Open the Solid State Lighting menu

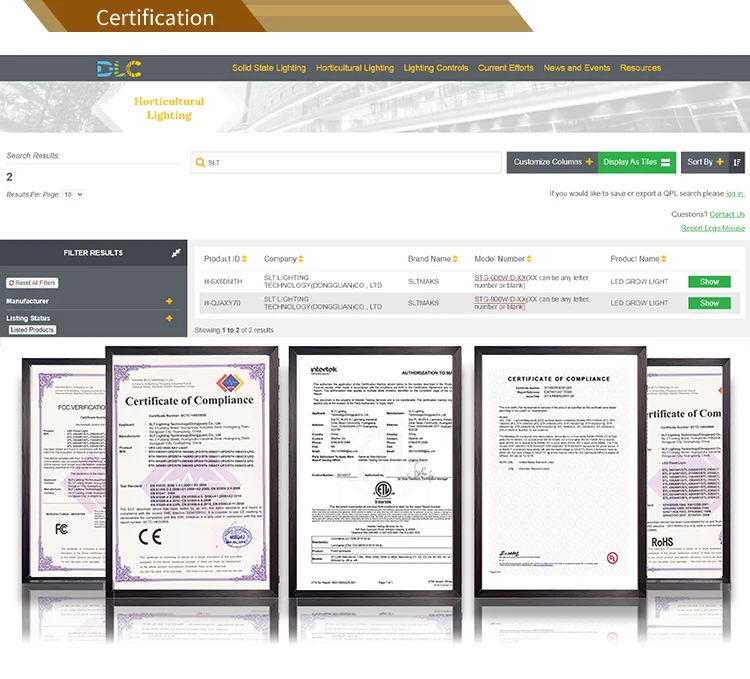click(269, 68)
